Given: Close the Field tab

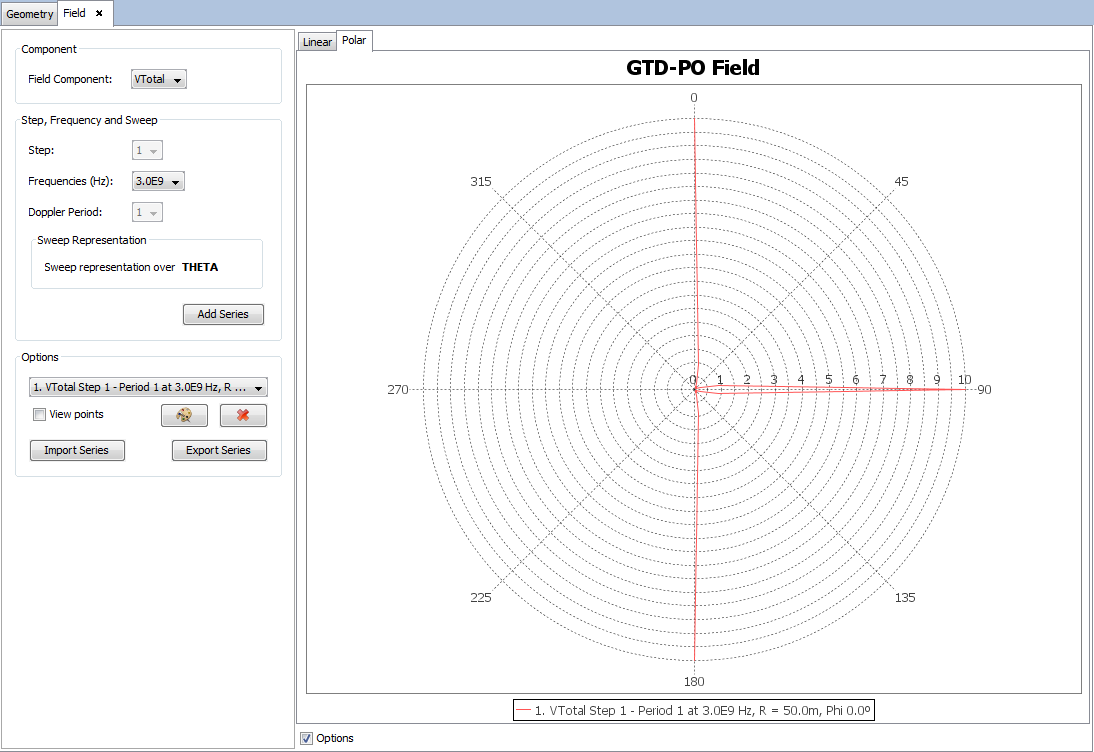Looking at the screenshot, I should pyautogui.click(x=99, y=14).
